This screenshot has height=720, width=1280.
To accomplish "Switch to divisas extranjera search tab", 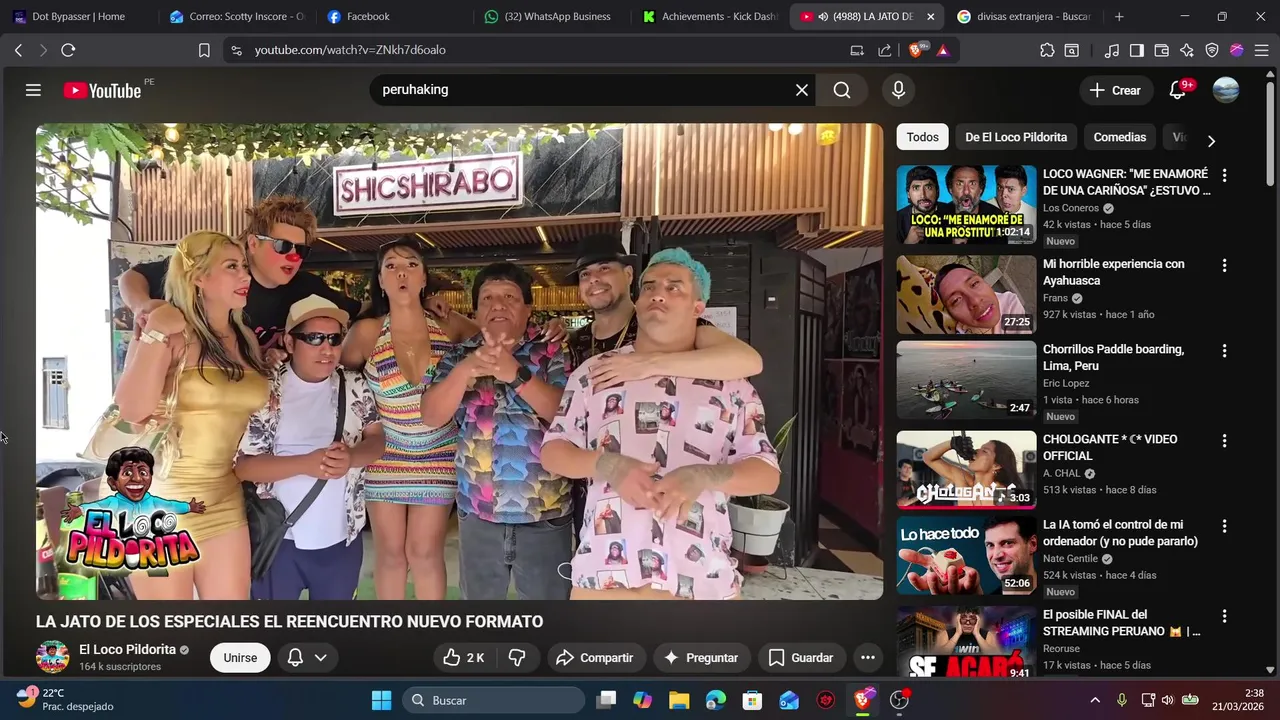I will pos(1025,17).
